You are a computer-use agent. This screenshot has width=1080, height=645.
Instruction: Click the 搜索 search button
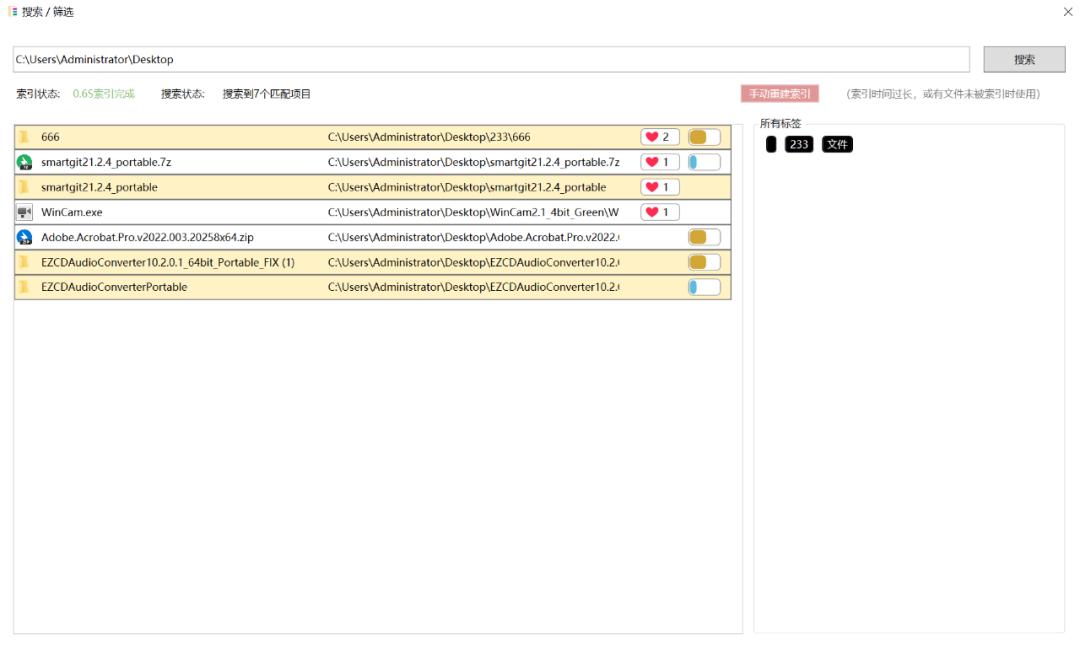coord(1024,59)
